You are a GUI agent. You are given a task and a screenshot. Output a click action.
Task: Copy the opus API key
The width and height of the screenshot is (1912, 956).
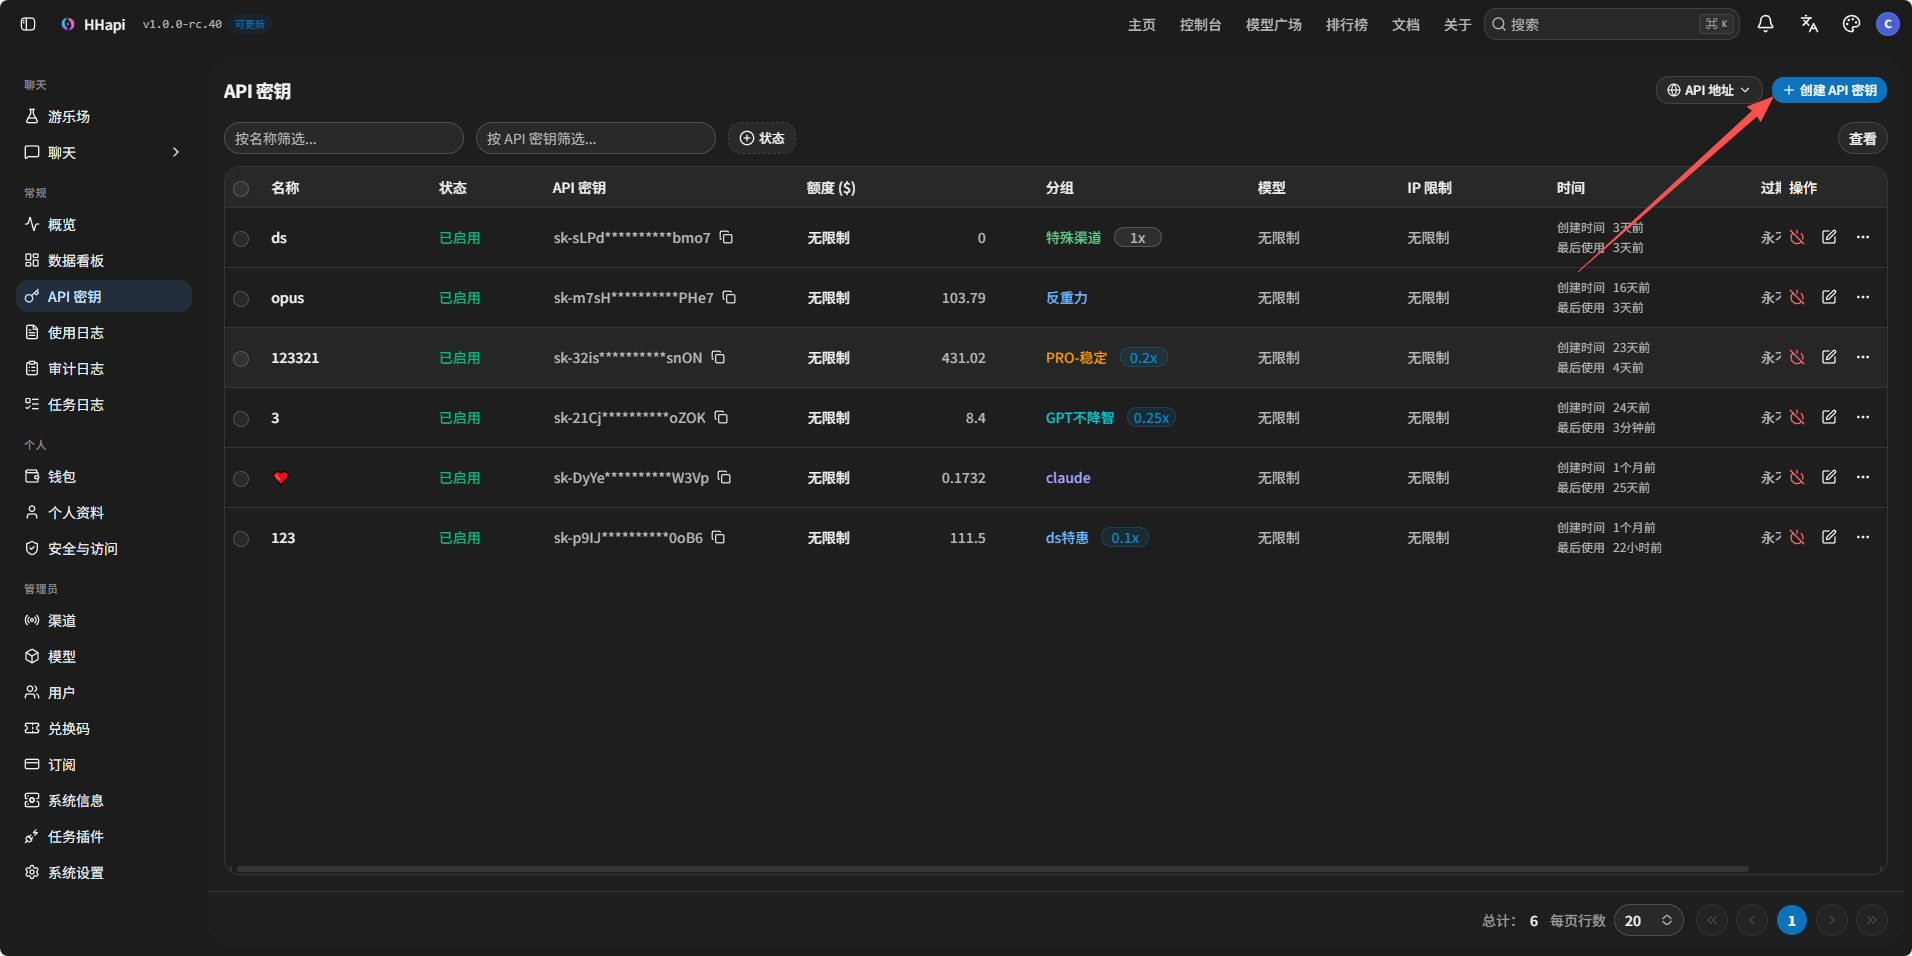pyautogui.click(x=730, y=297)
